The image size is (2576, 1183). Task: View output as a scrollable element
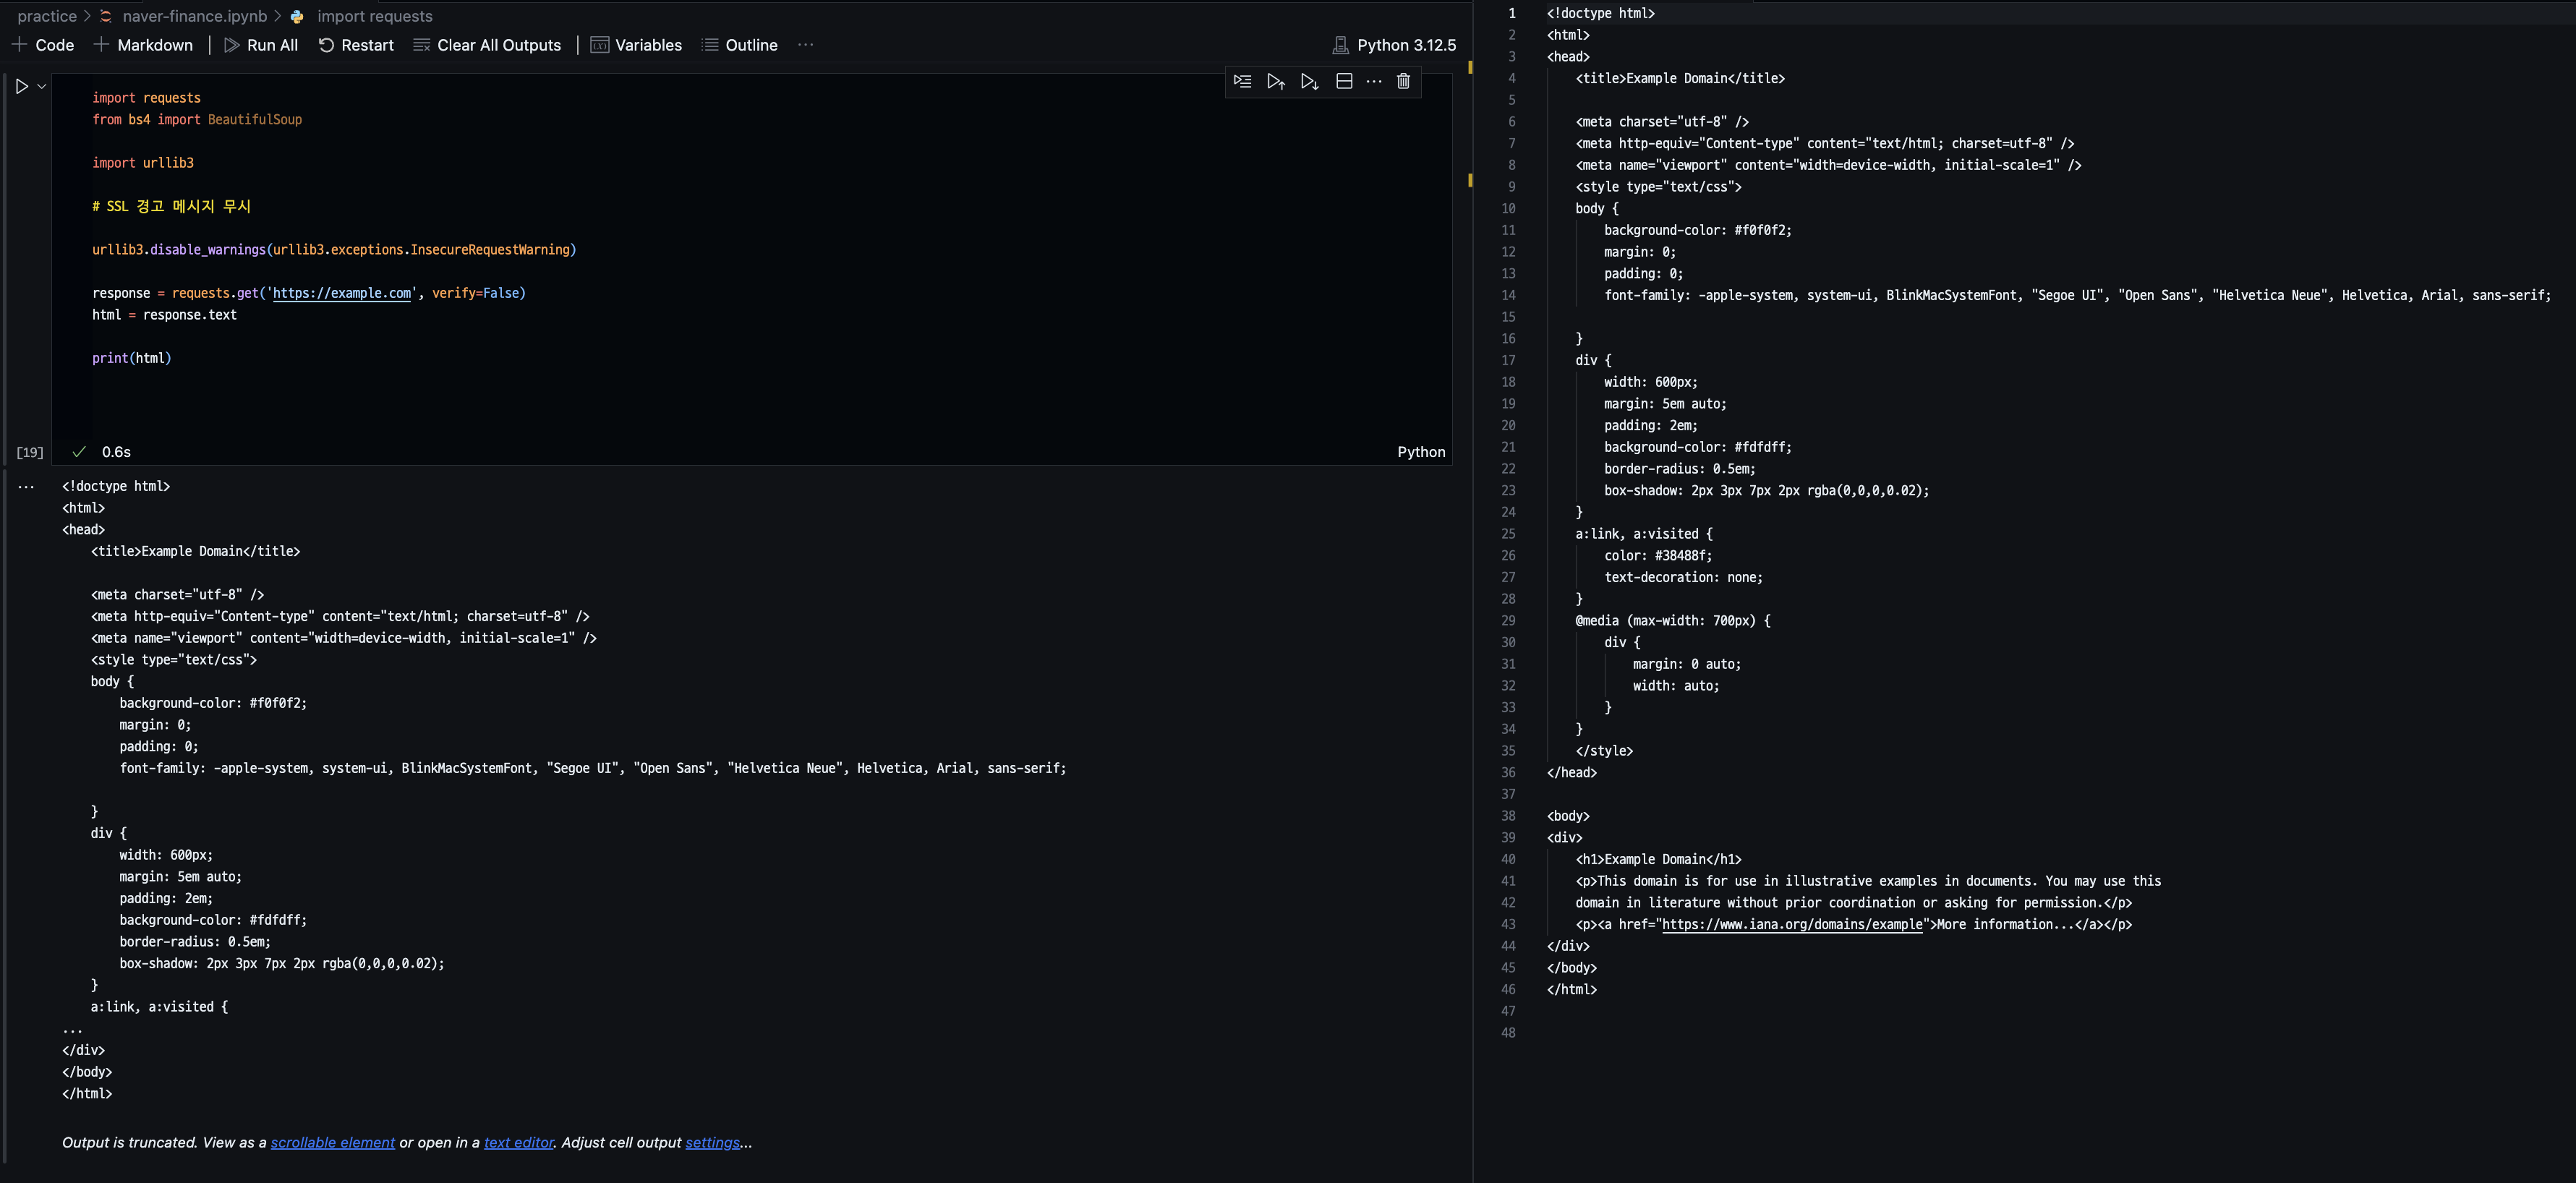point(333,1142)
